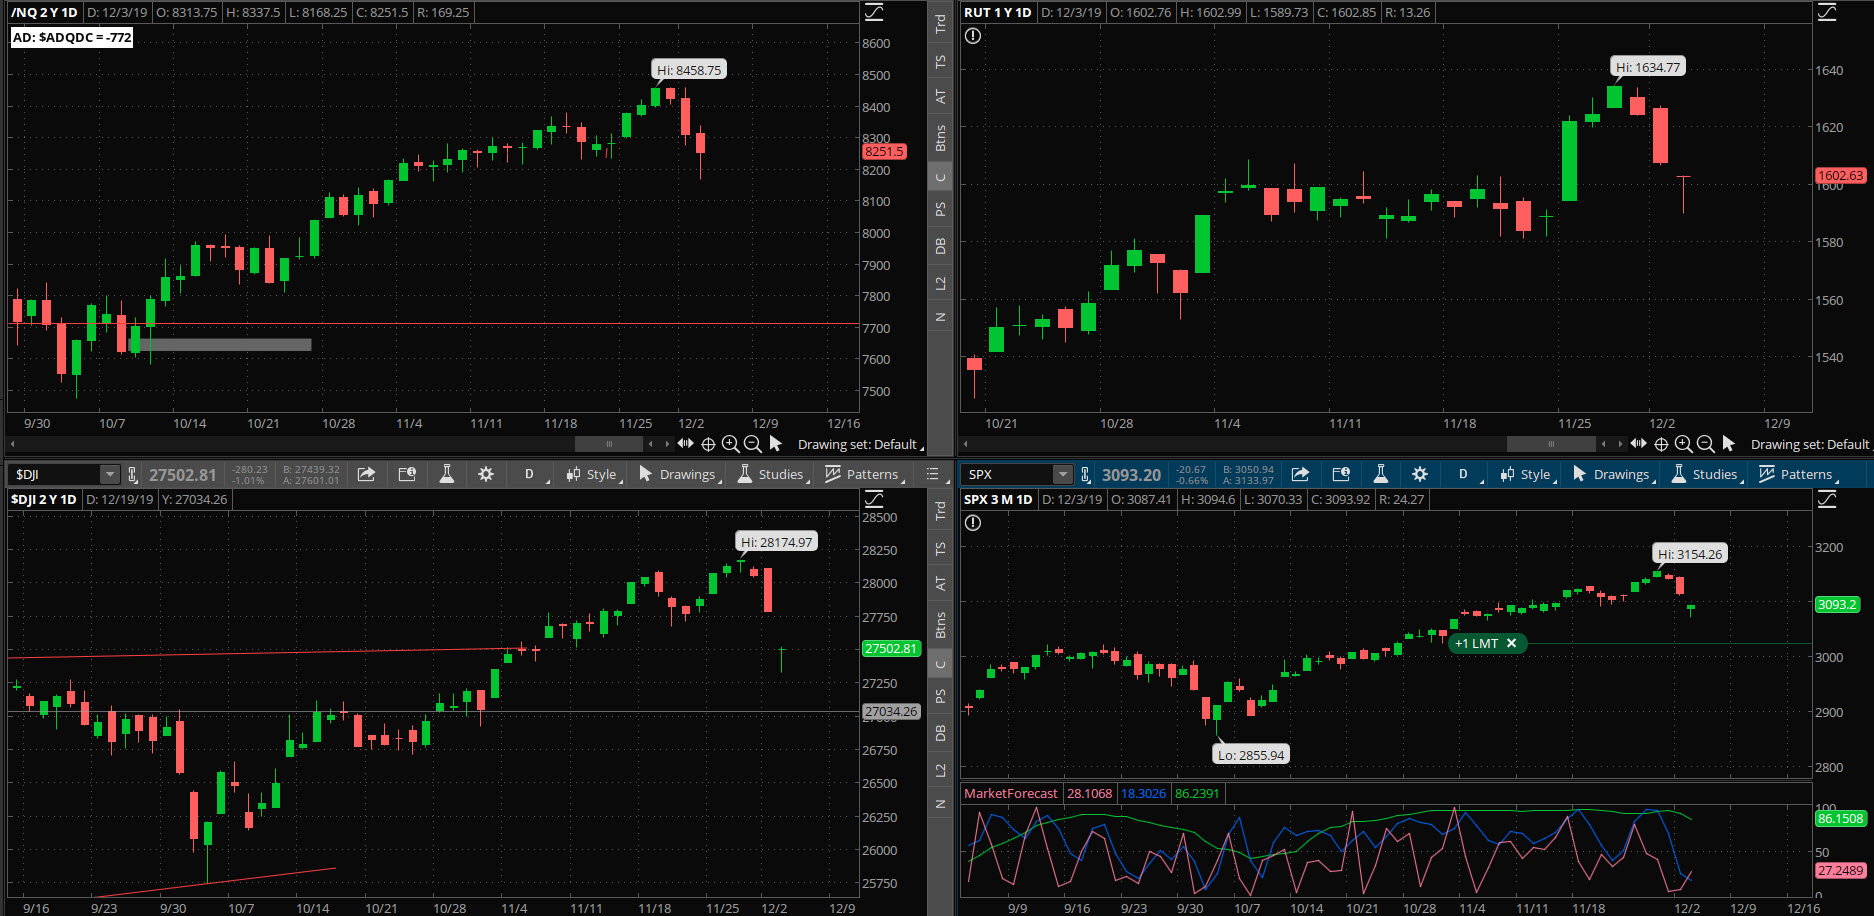Open the Style menu in SPX toolbar
1874x916 pixels.
pyautogui.click(x=1527, y=474)
